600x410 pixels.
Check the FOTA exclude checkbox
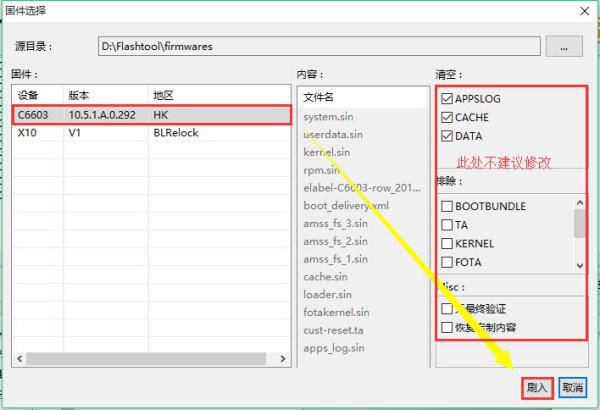click(x=446, y=263)
